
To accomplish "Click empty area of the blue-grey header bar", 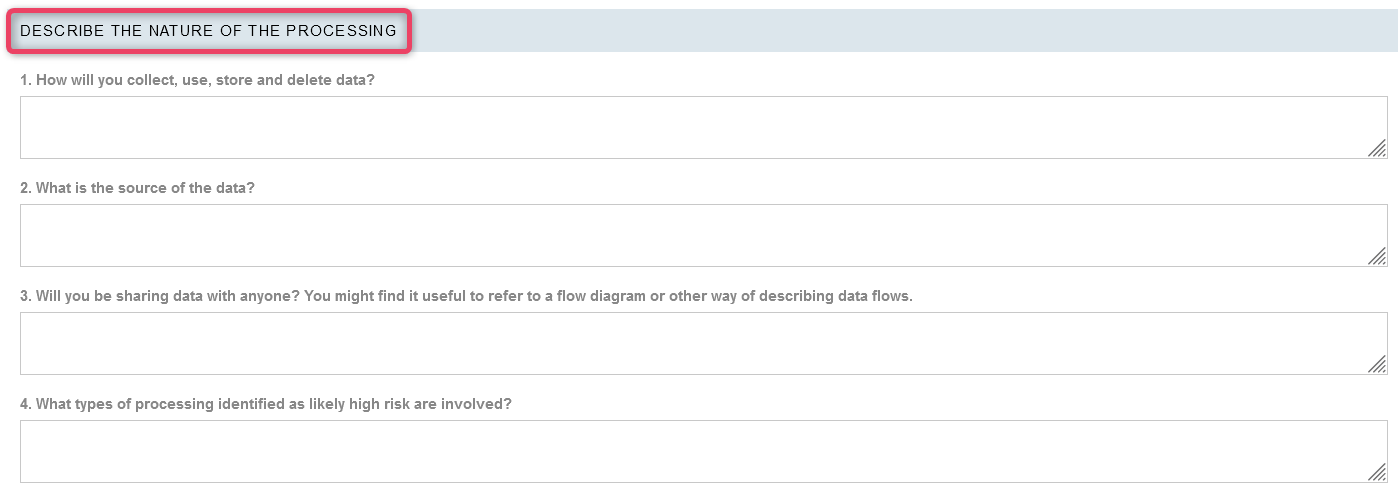I will (x=900, y=31).
